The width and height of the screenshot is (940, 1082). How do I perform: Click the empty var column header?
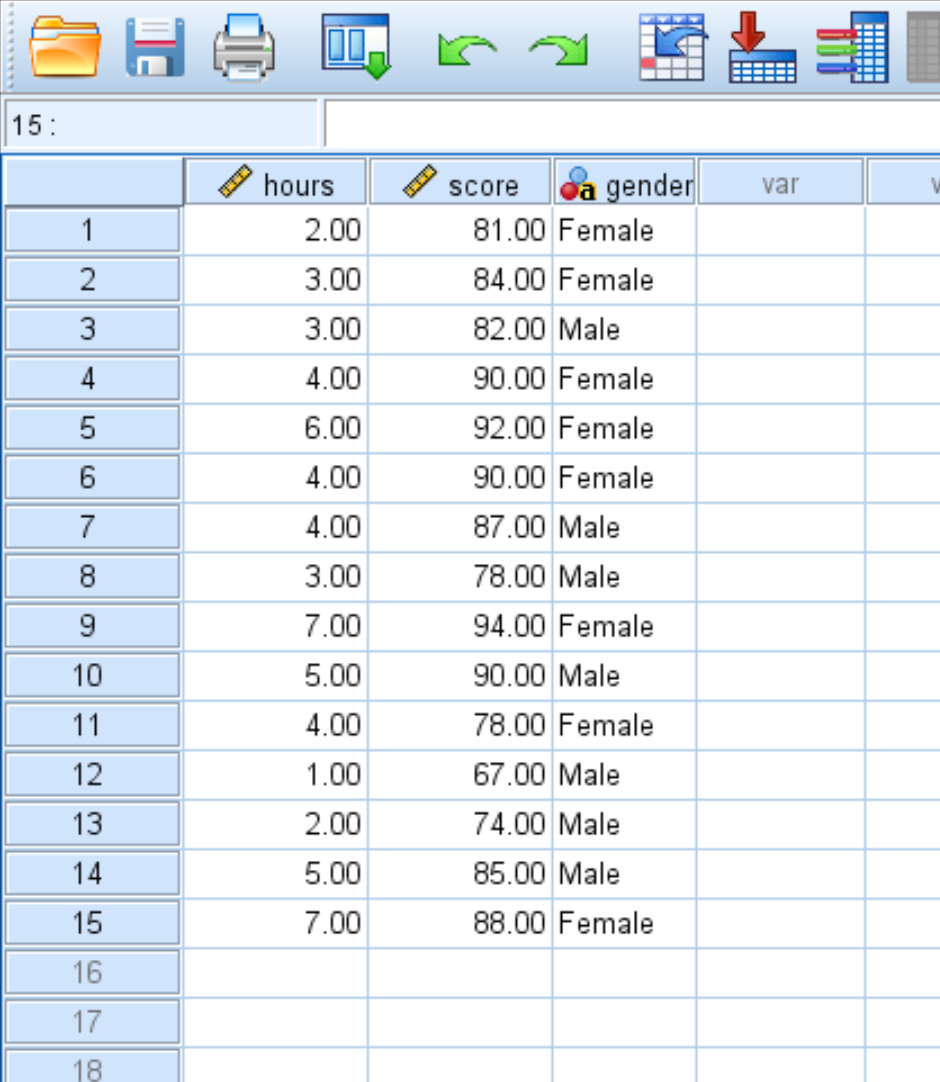pos(781,183)
